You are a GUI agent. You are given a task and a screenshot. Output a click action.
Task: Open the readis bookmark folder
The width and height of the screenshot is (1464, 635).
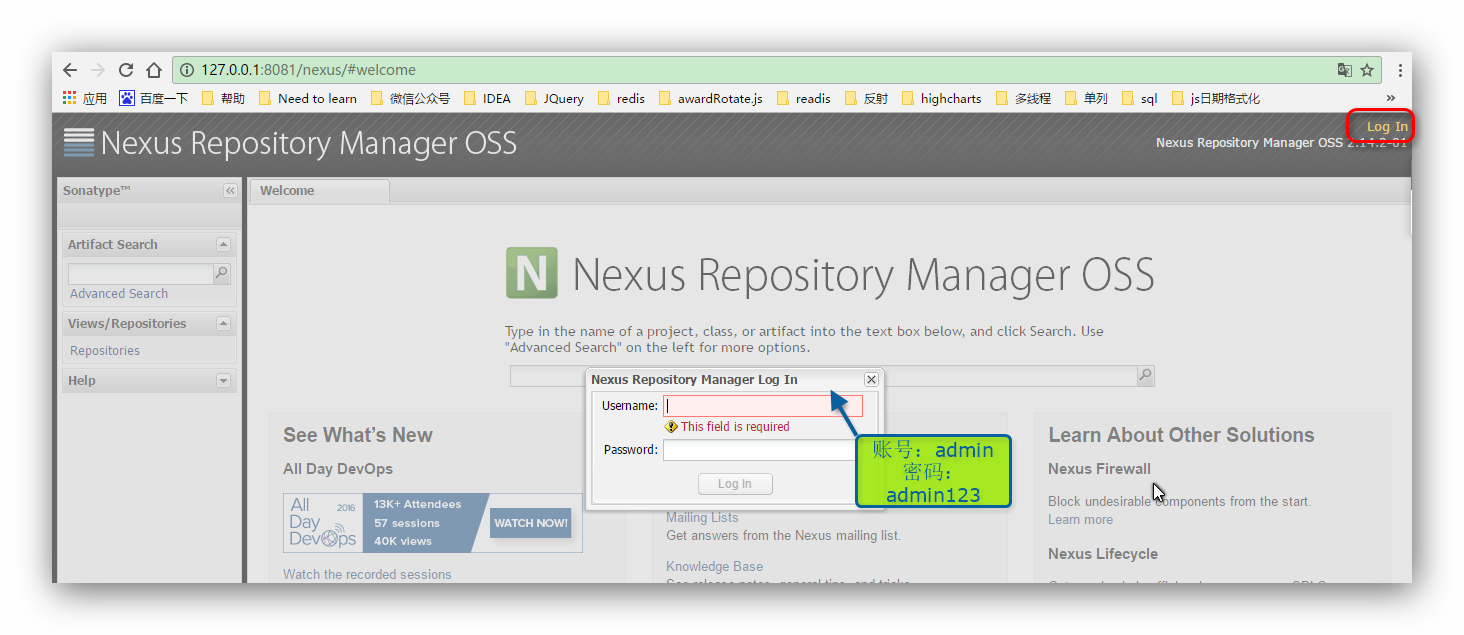[x=804, y=98]
